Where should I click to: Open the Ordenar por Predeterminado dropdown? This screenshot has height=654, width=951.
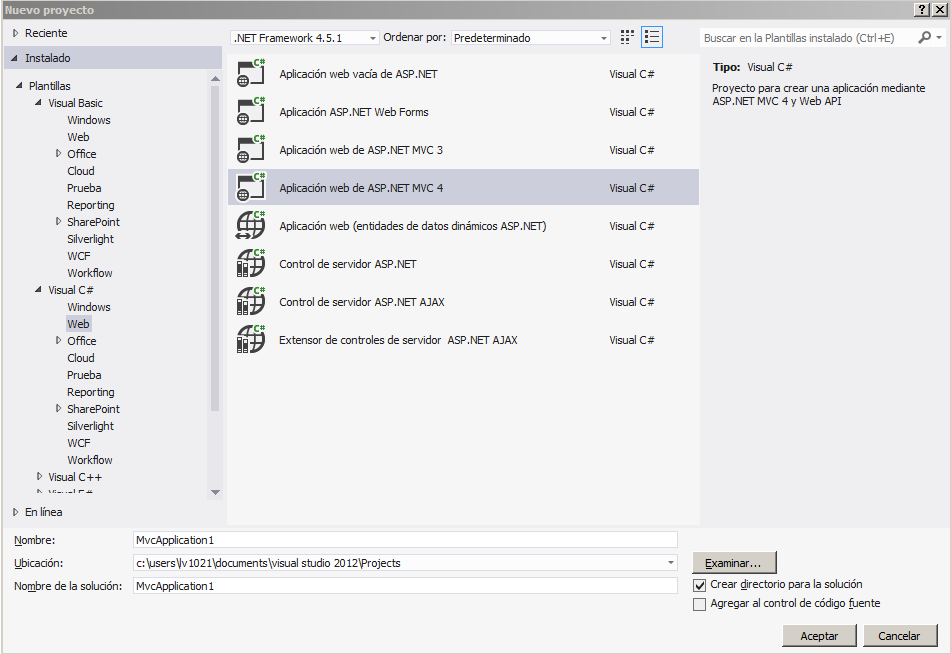(531, 38)
